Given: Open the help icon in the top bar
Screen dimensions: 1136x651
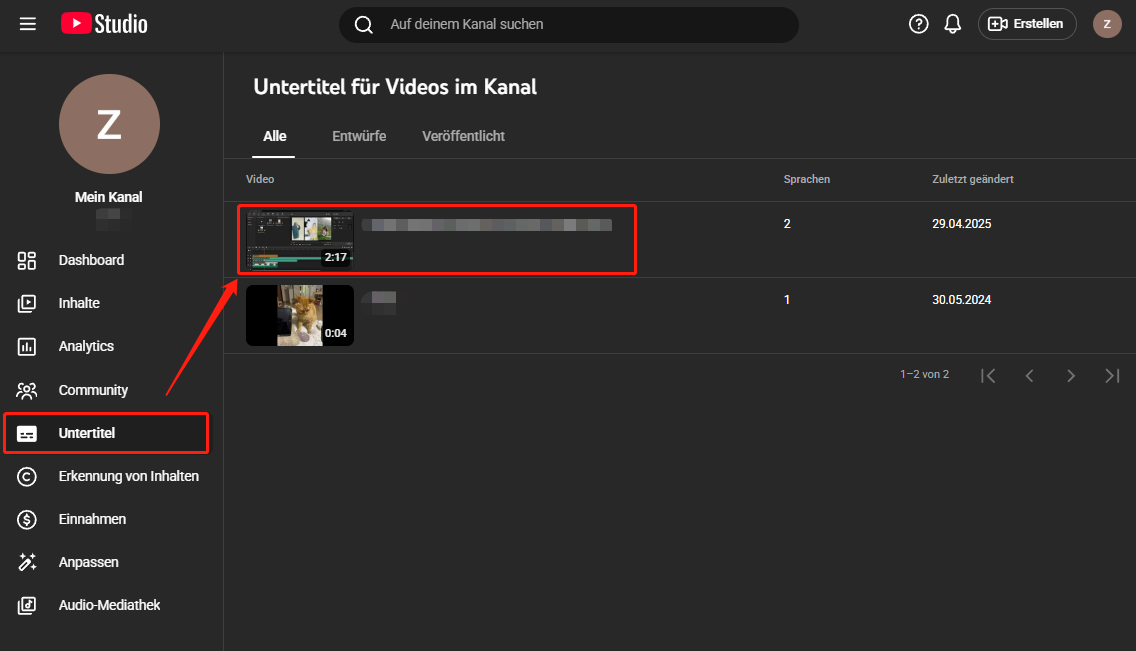Looking at the screenshot, I should (x=918, y=23).
